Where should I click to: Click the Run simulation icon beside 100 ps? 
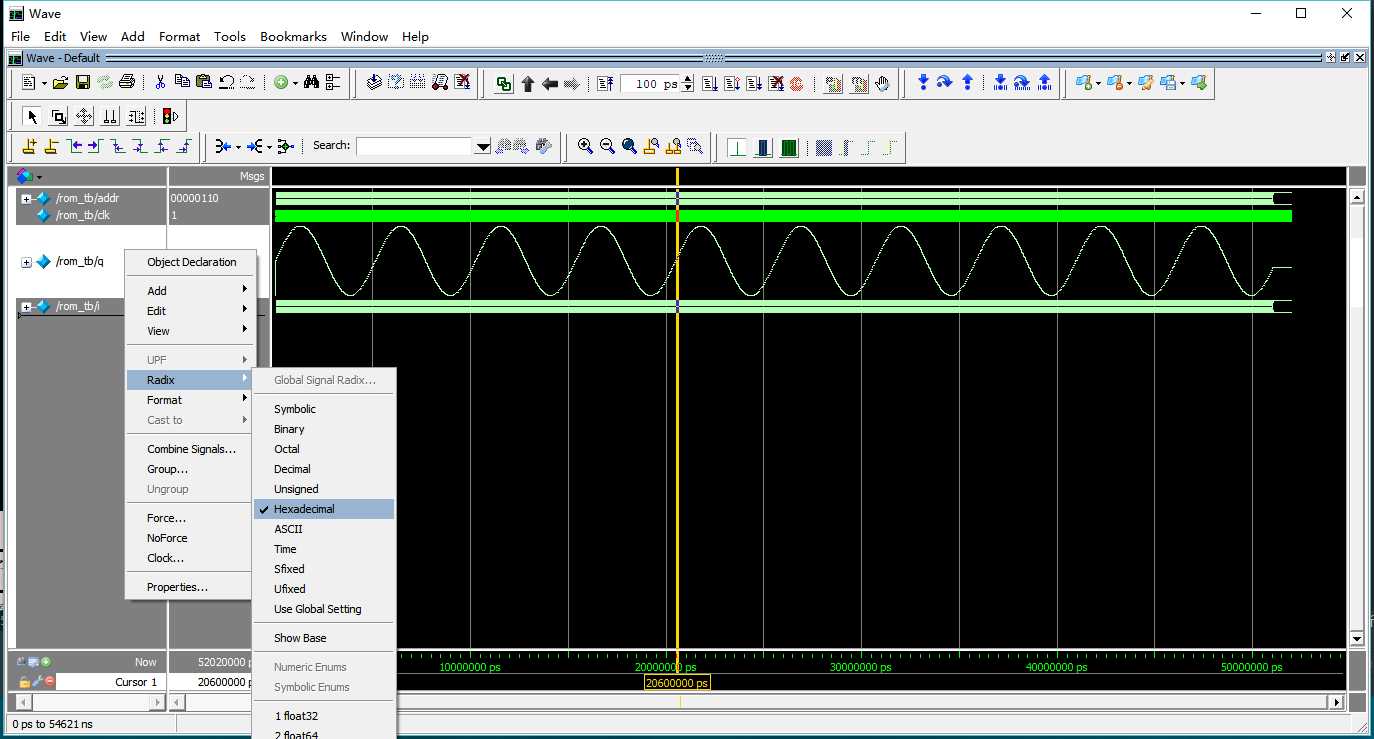point(709,84)
